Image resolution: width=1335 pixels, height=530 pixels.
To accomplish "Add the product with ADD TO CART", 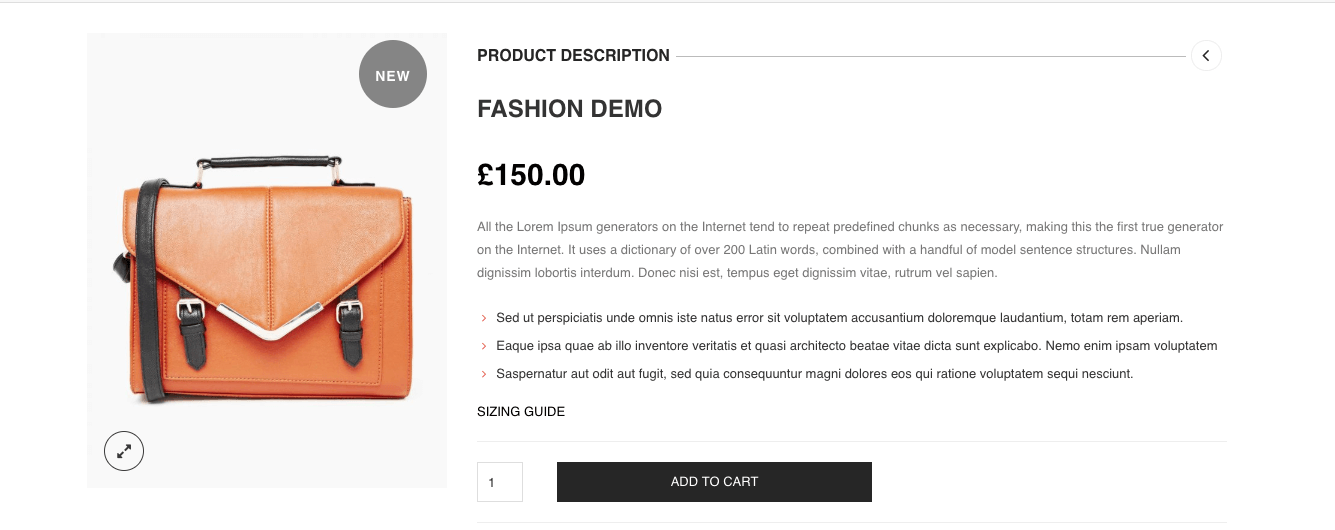I will tap(714, 482).
